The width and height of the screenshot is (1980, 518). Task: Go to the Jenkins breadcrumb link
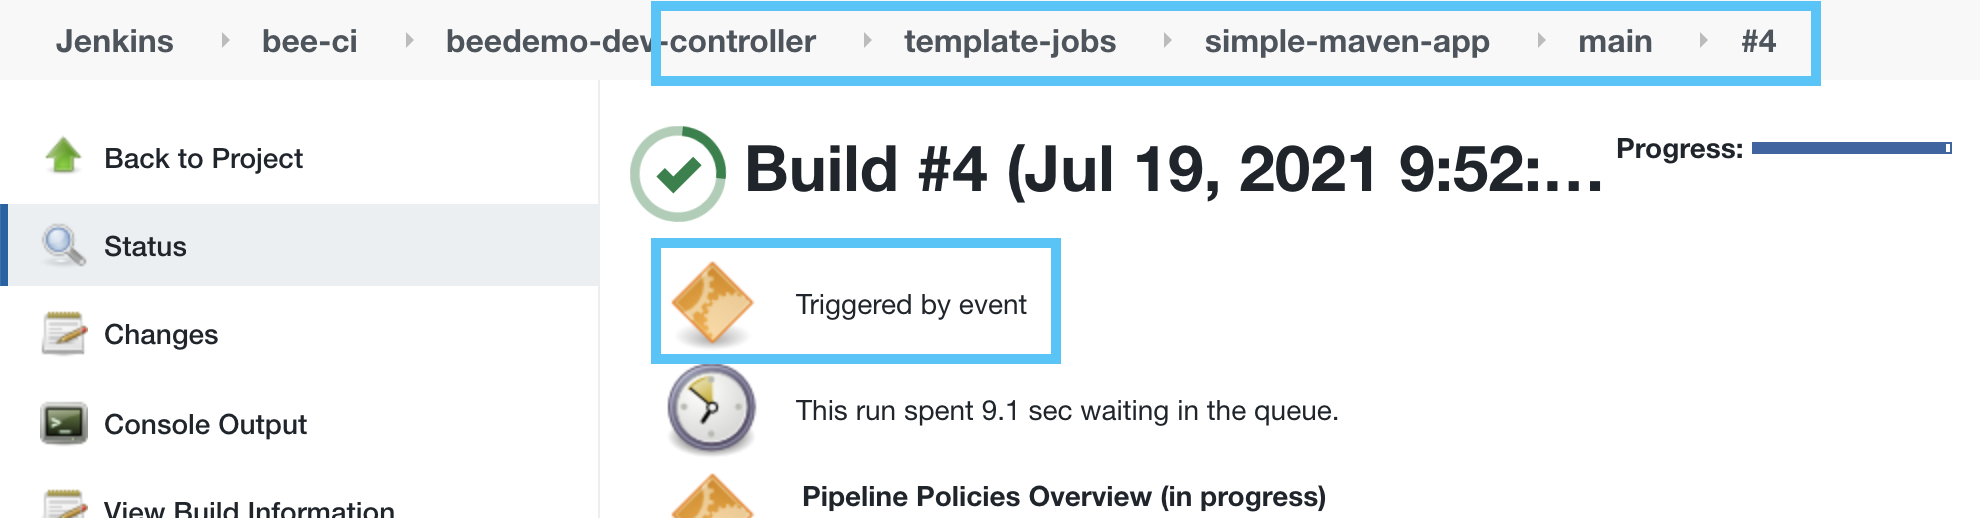pos(114,41)
